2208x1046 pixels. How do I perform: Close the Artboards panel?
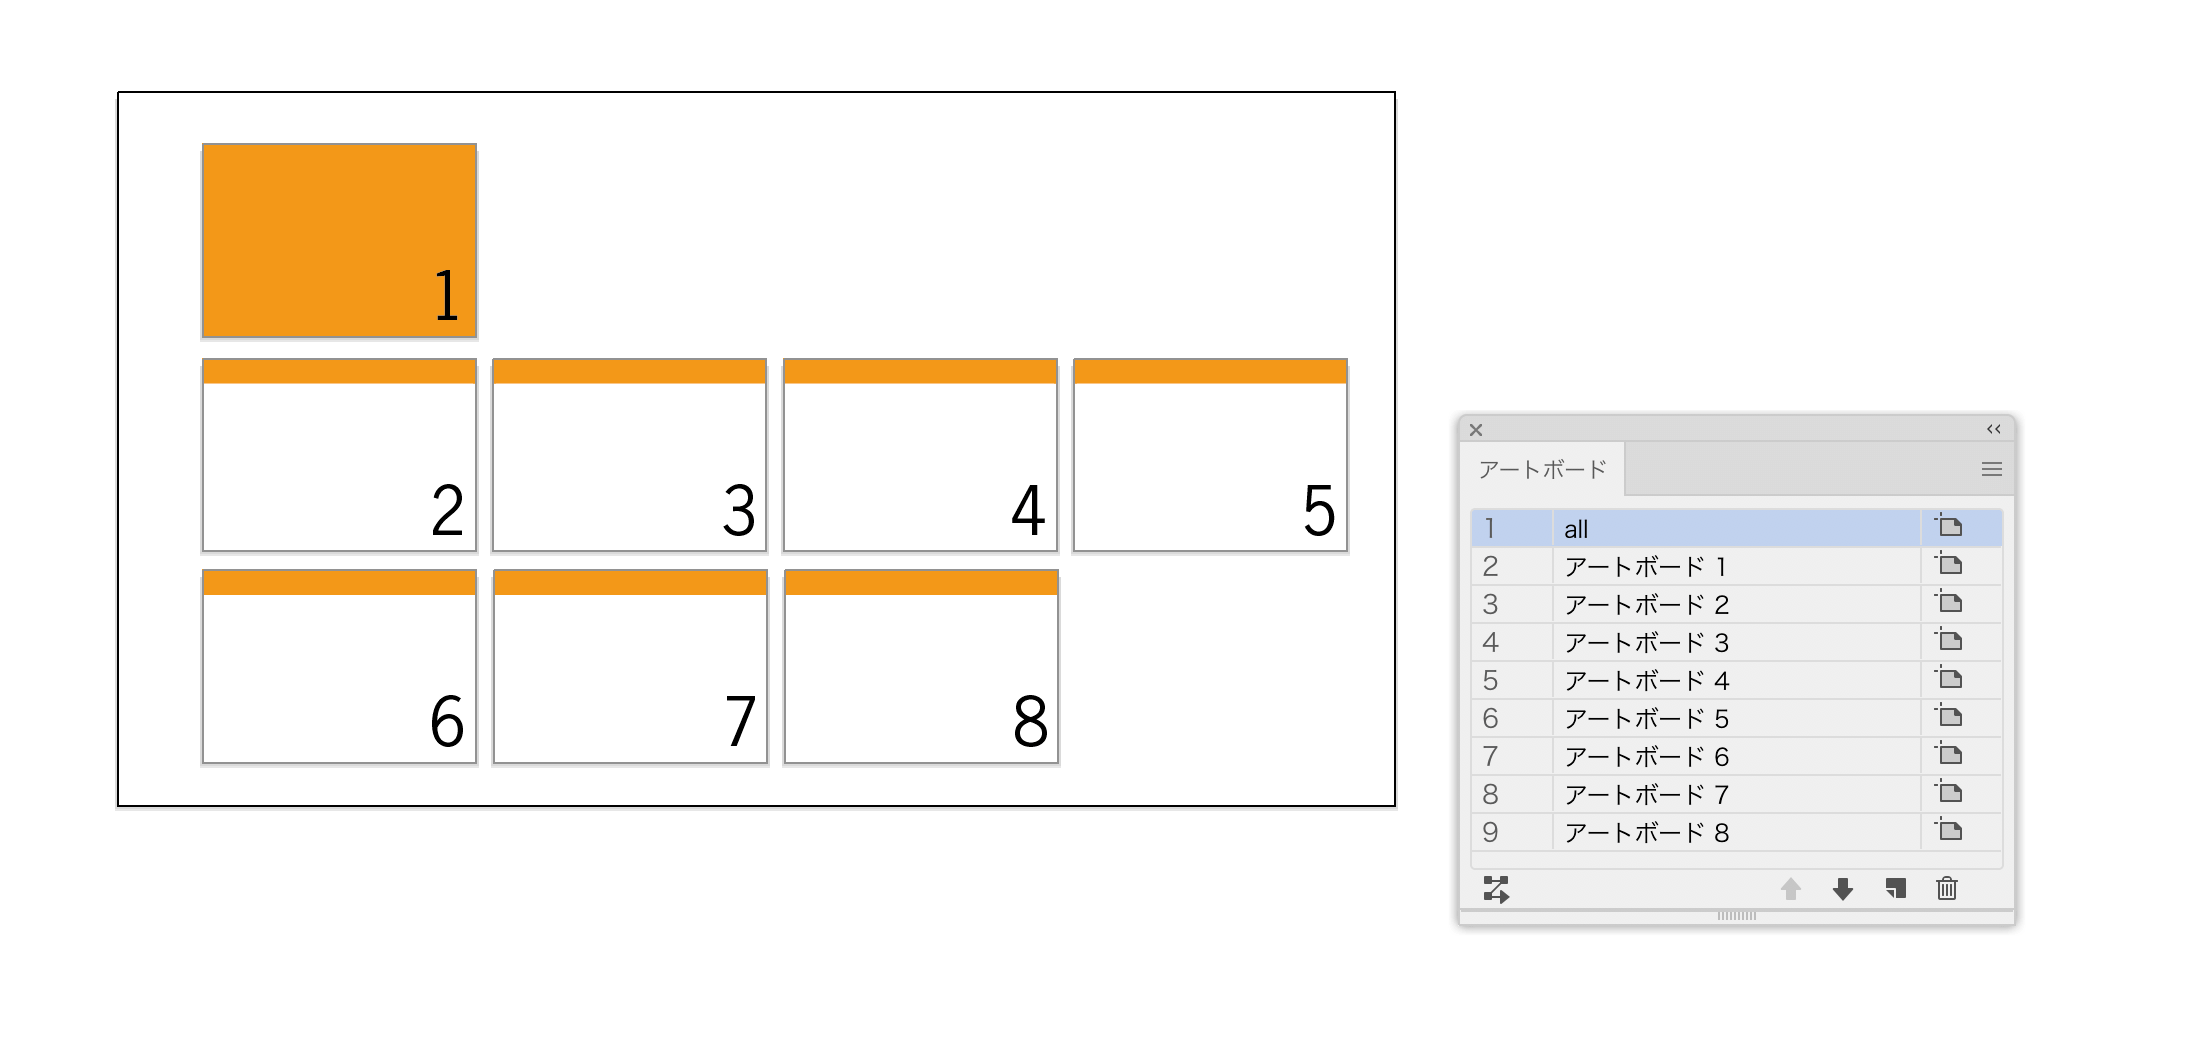click(x=1476, y=430)
